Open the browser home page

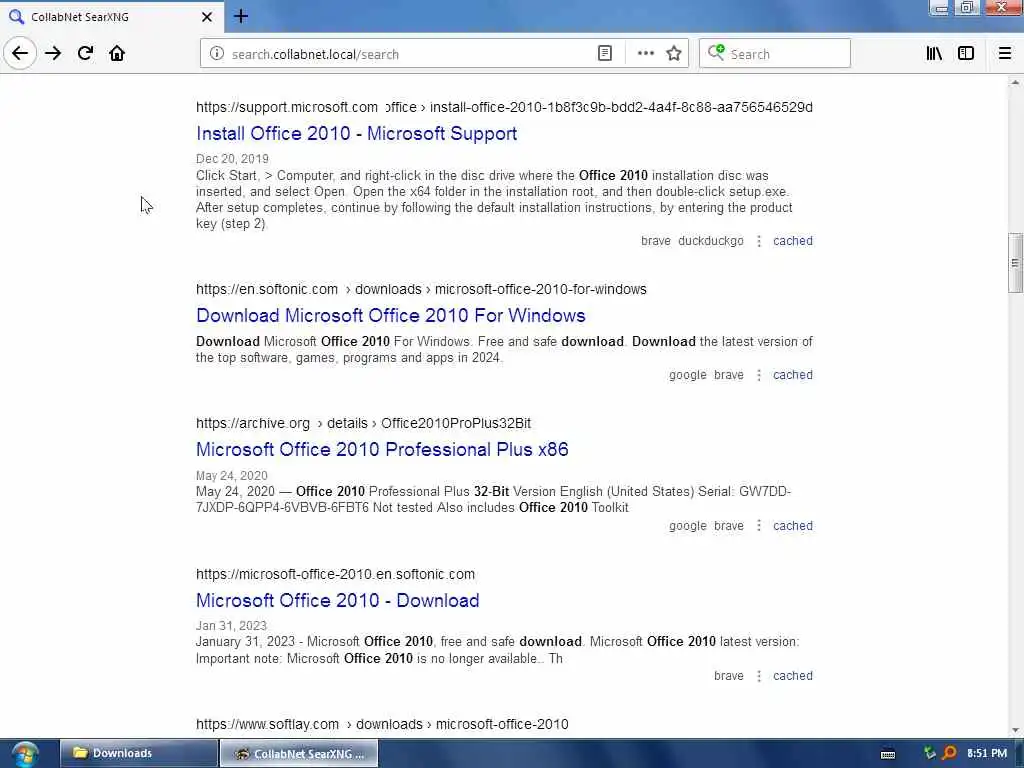(117, 53)
